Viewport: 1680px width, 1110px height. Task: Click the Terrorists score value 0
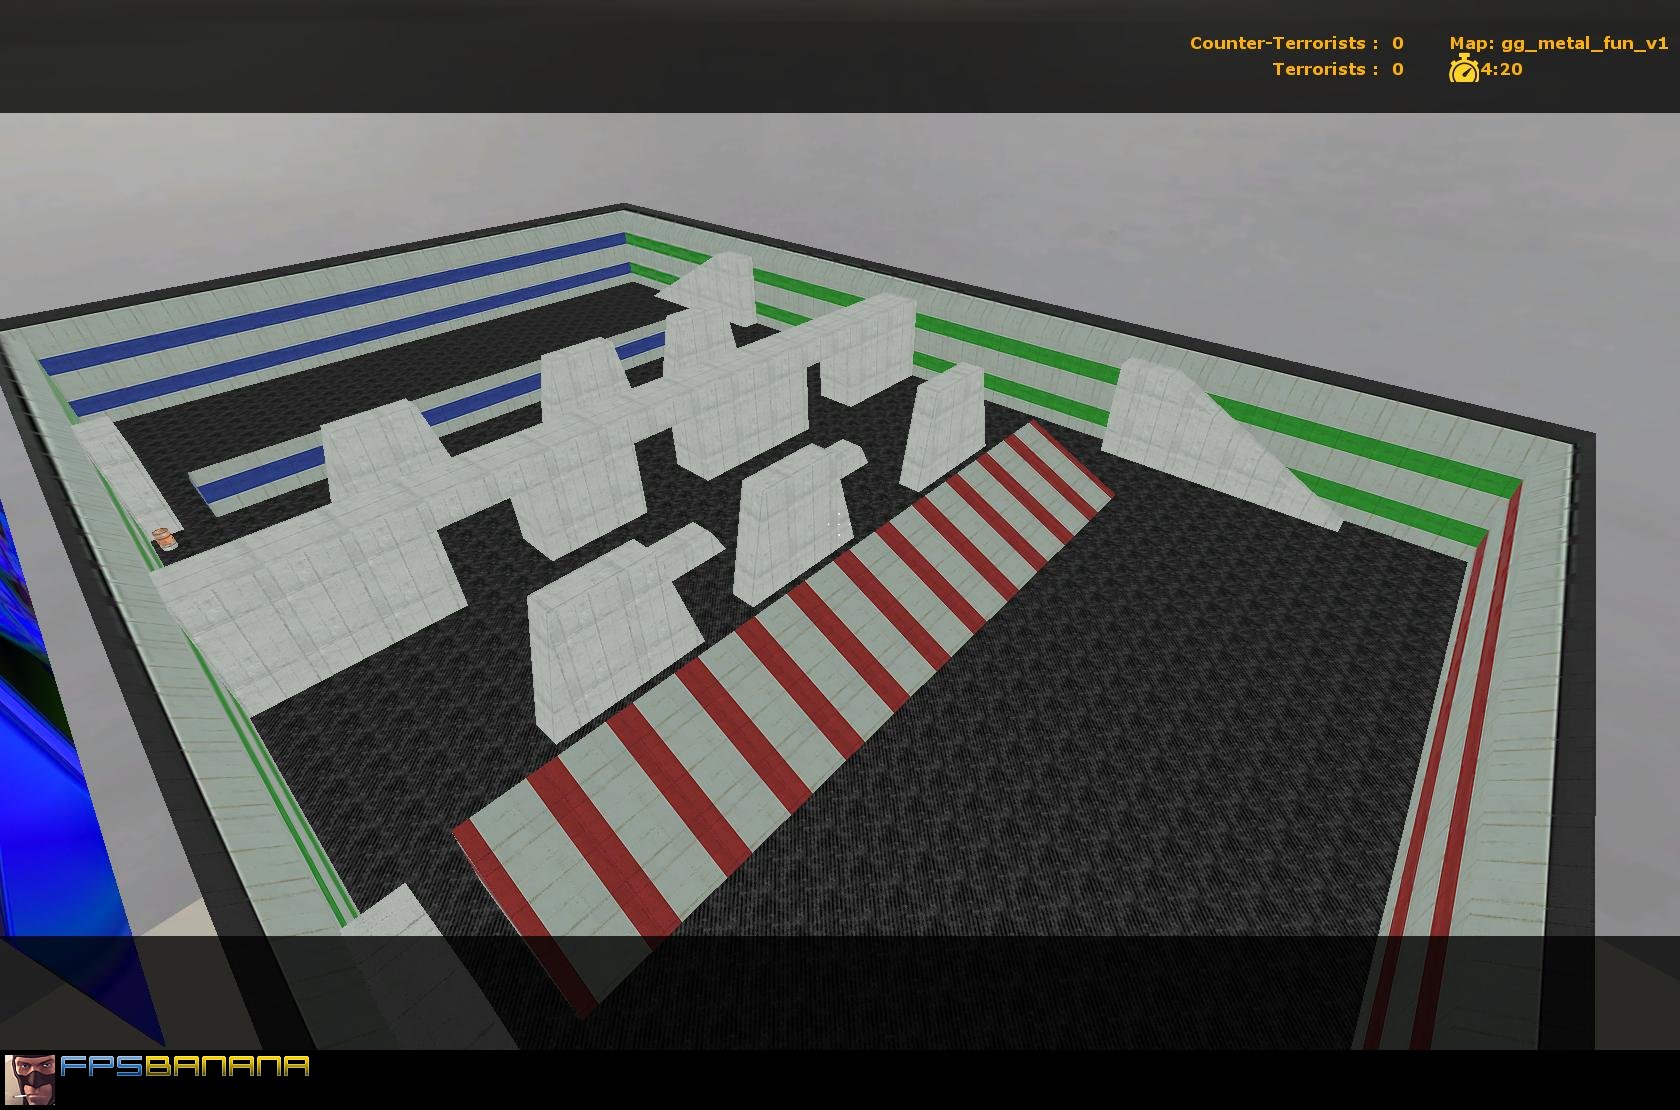click(x=1397, y=69)
